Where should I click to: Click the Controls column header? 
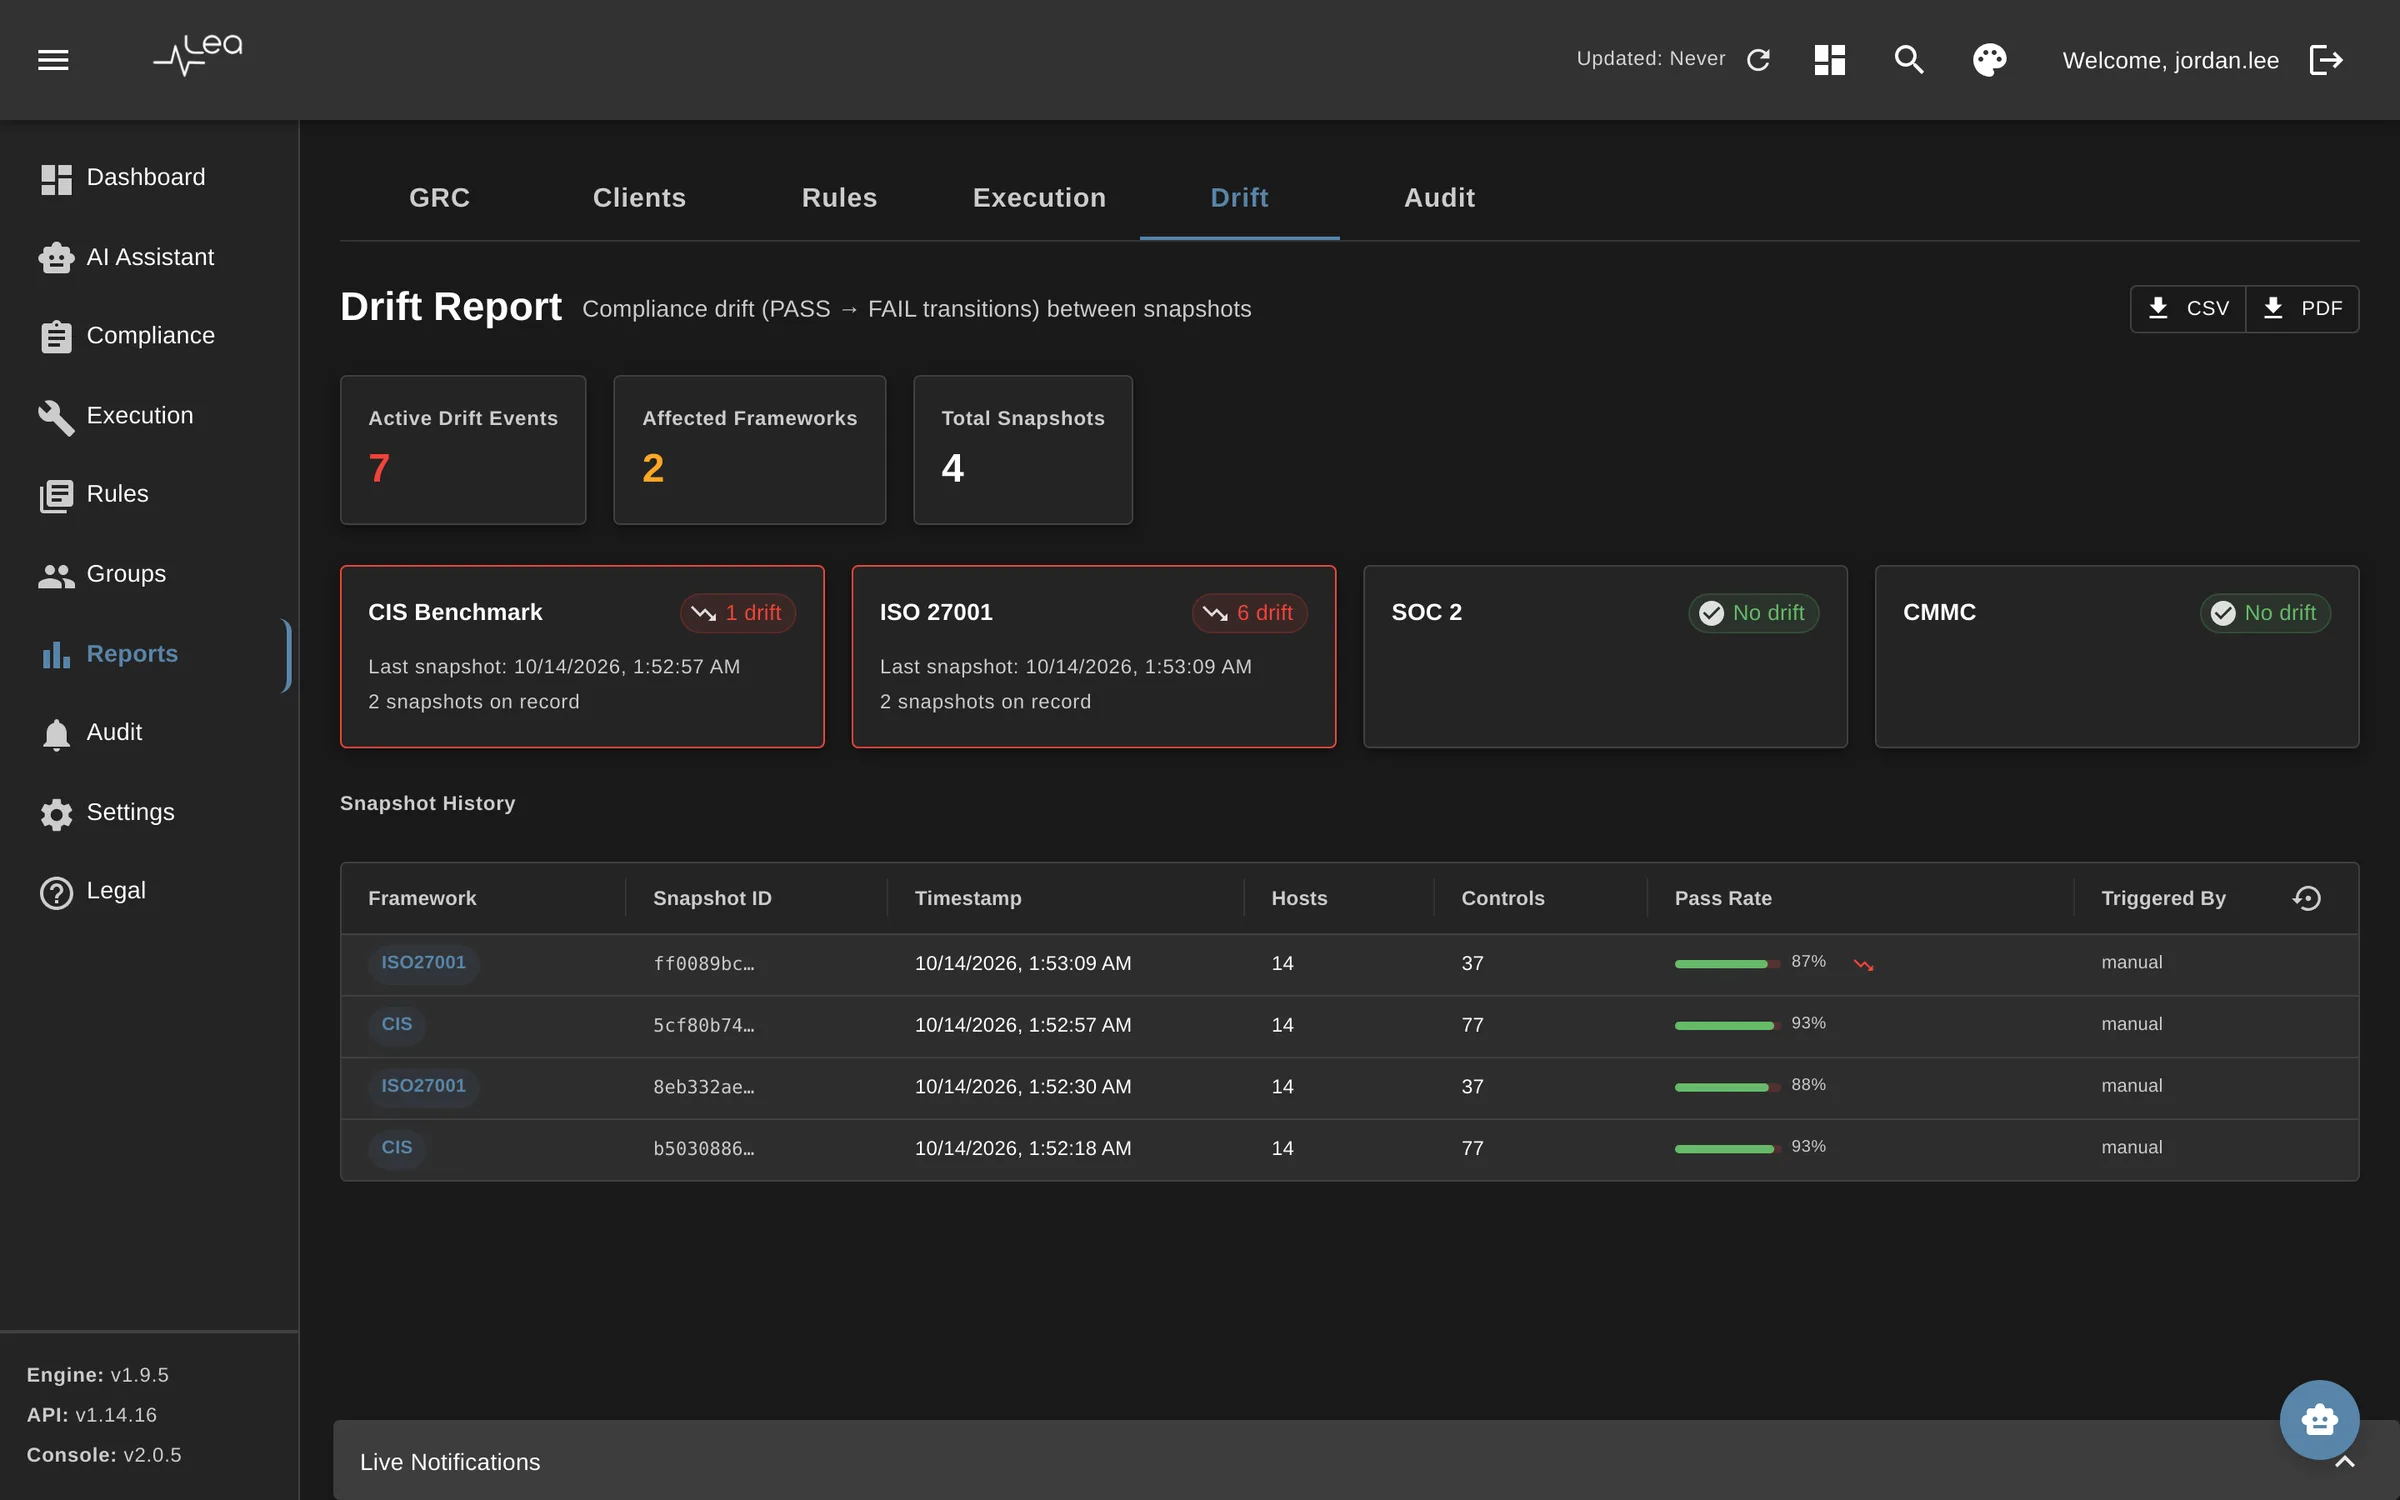1503,898
